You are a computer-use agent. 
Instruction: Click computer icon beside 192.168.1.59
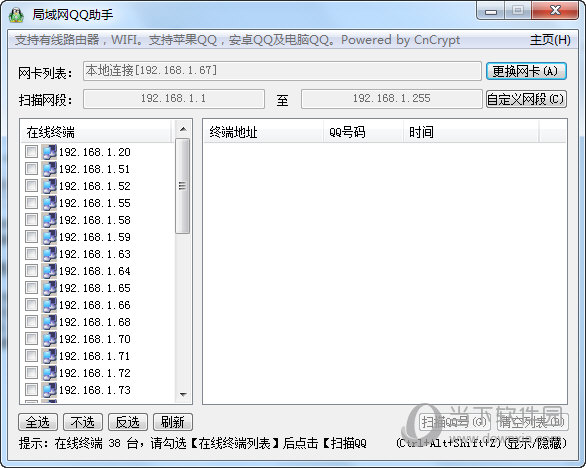[49, 237]
